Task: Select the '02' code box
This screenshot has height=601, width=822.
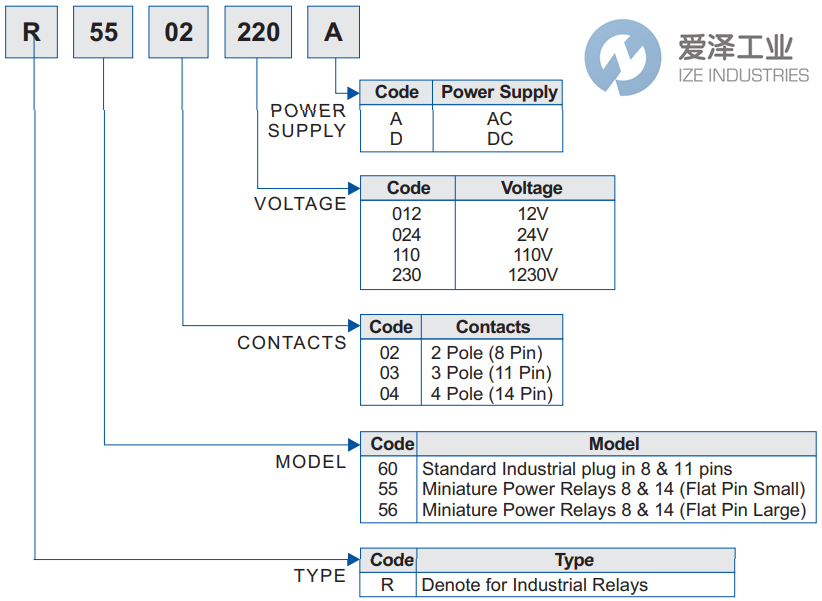Action: coord(178,32)
